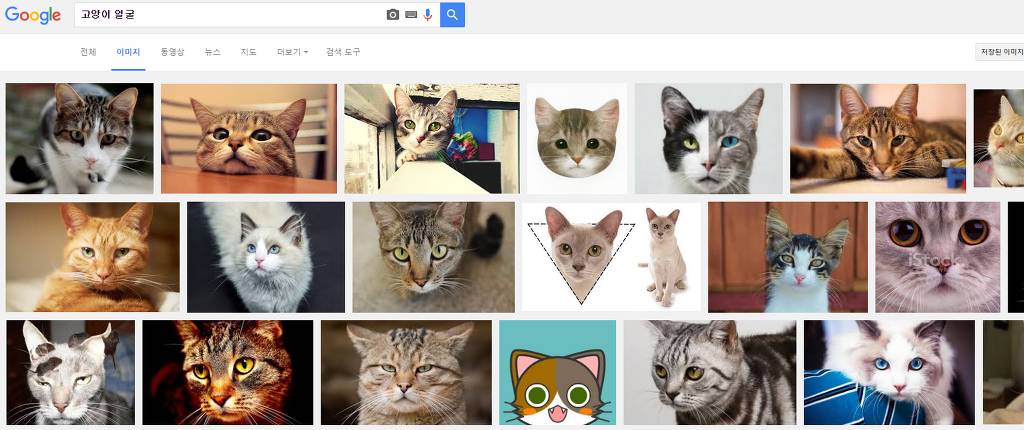Go to the 뉴스 tab
Image resolution: width=1024 pixels, height=430 pixels.
[212, 51]
